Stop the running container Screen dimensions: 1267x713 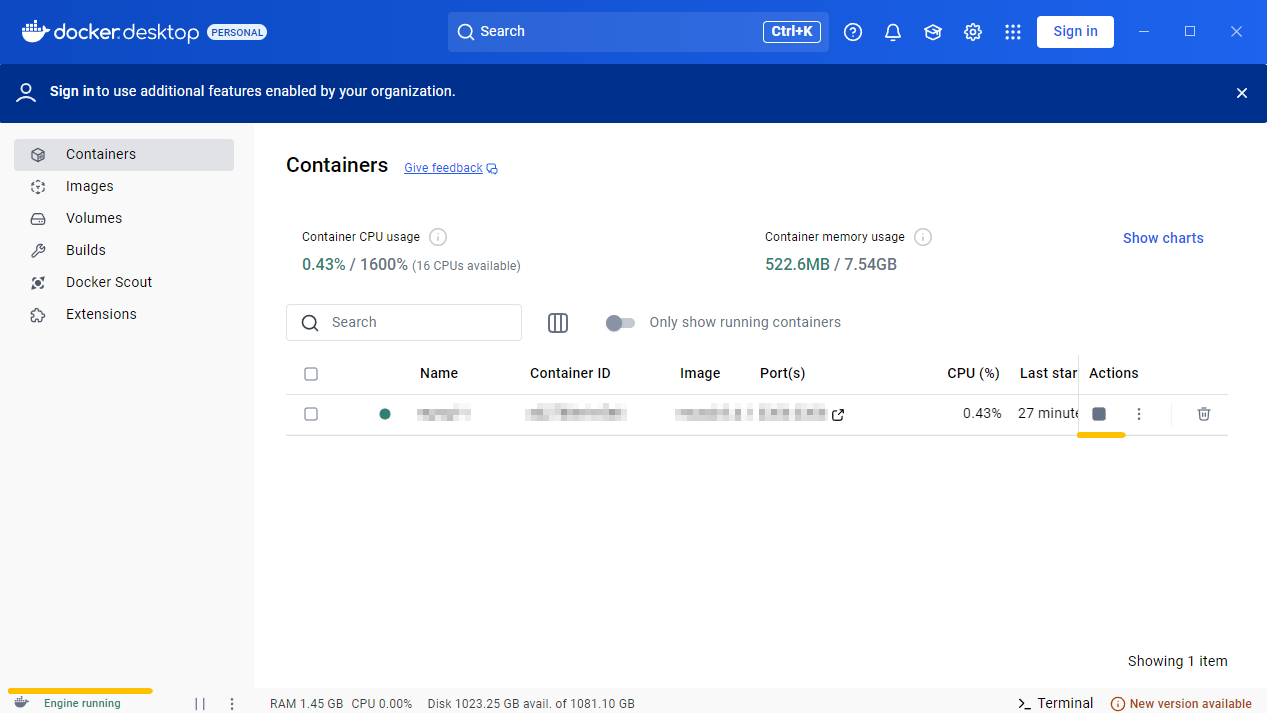[x=1099, y=414]
